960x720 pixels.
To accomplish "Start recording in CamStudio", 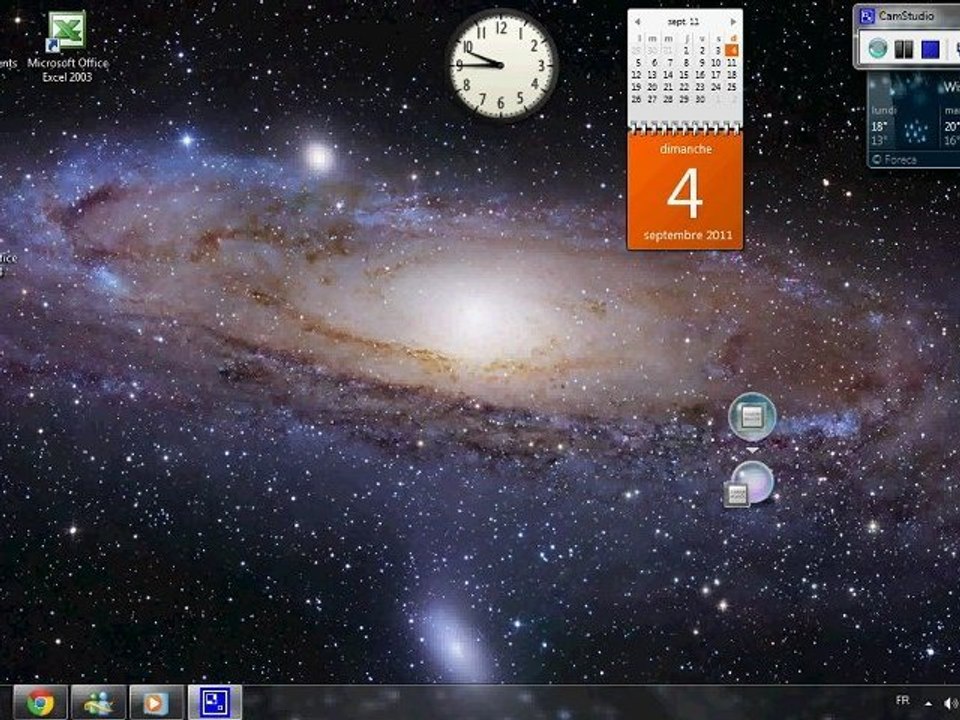I will click(x=878, y=48).
